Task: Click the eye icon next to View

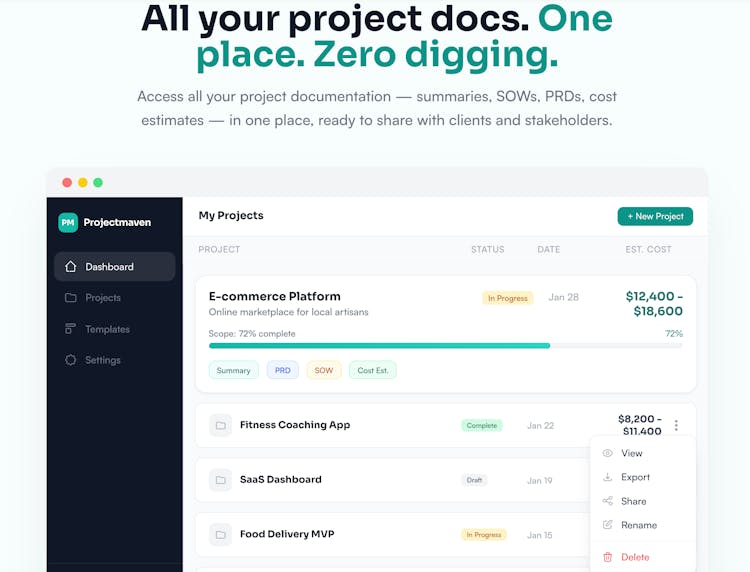Action: pyautogui.click(x=607, y=453)
